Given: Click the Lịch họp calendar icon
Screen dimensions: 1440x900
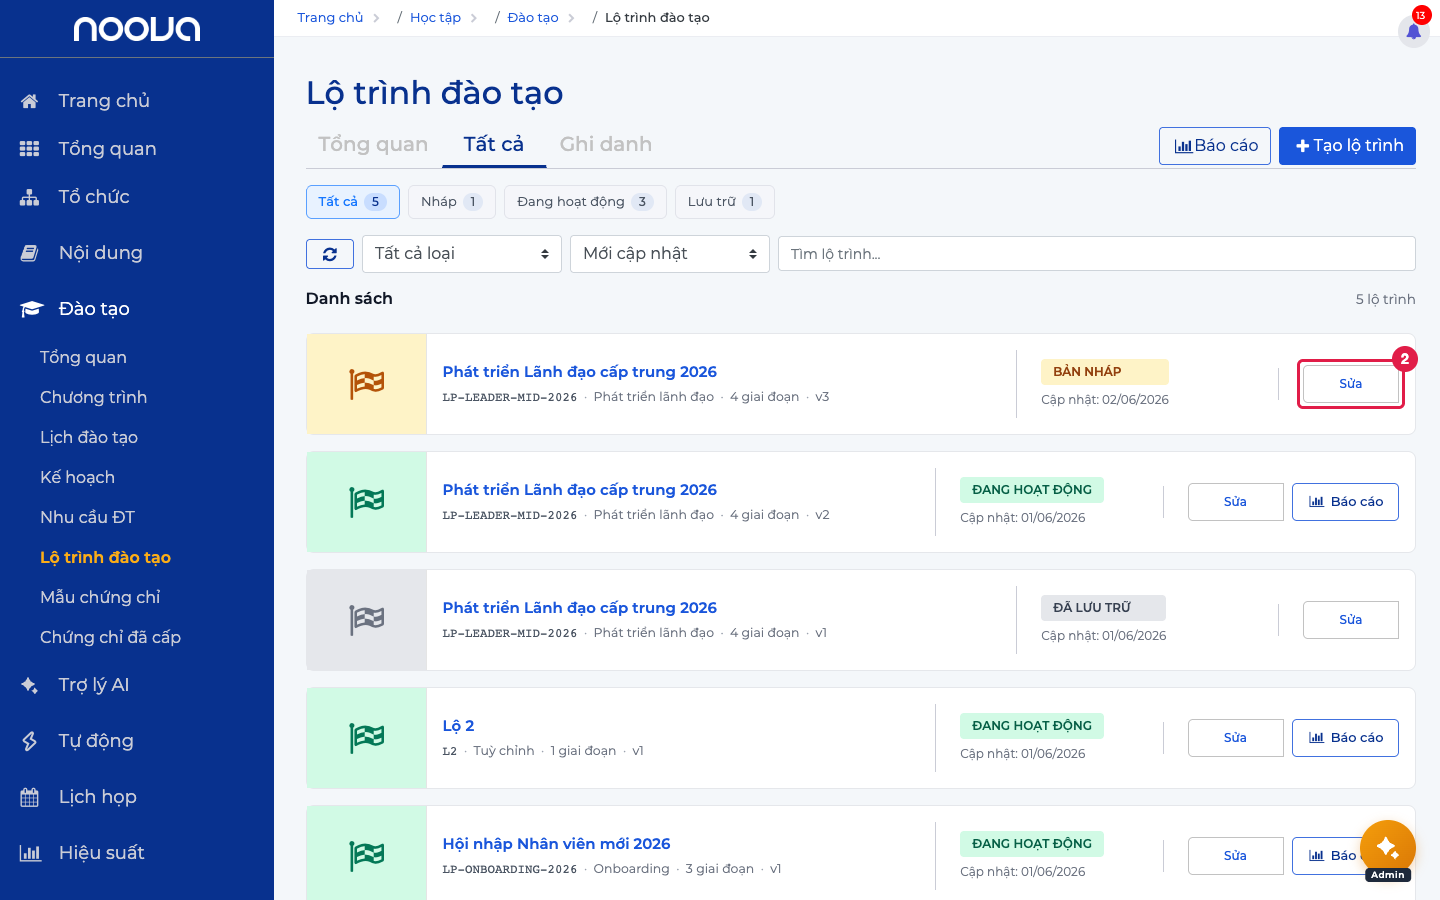Looking at the screenshot, I should click(x=30, y=797).
